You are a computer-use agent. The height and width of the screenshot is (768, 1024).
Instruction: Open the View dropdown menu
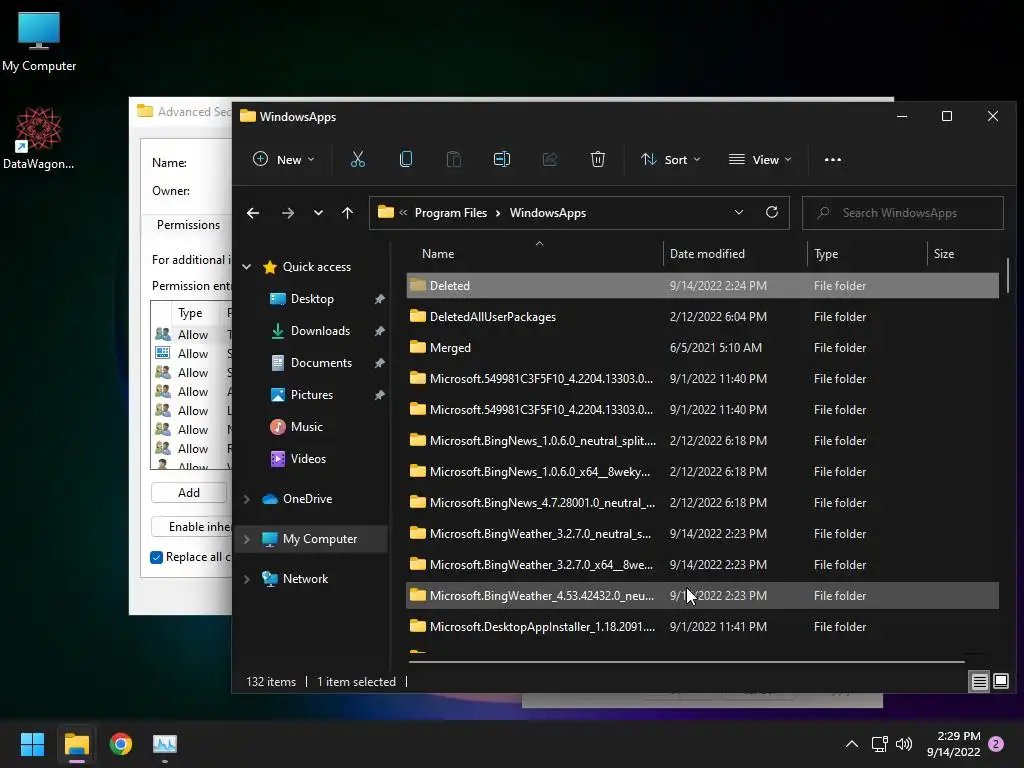pos(760,159)
